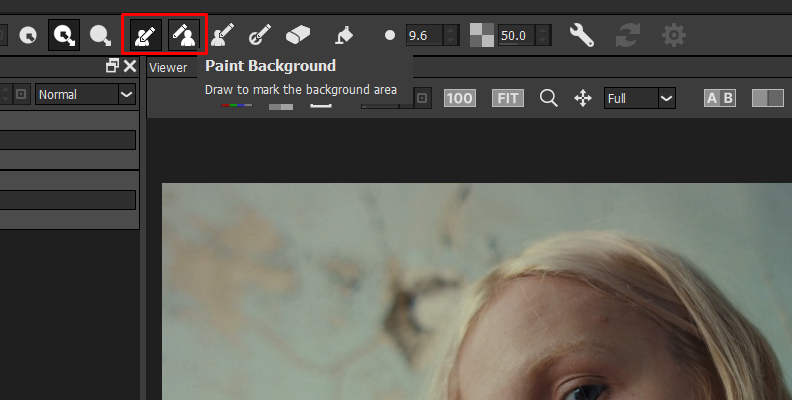
Task: Choose the unhighlighted person-with-brush tool beside Paint Background
Action: pyautogui.click(x=223, y=35)
